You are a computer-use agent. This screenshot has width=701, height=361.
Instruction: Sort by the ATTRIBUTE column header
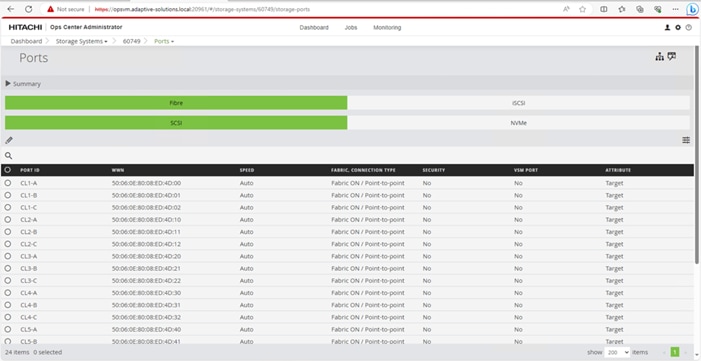click(x=618, y=170)
